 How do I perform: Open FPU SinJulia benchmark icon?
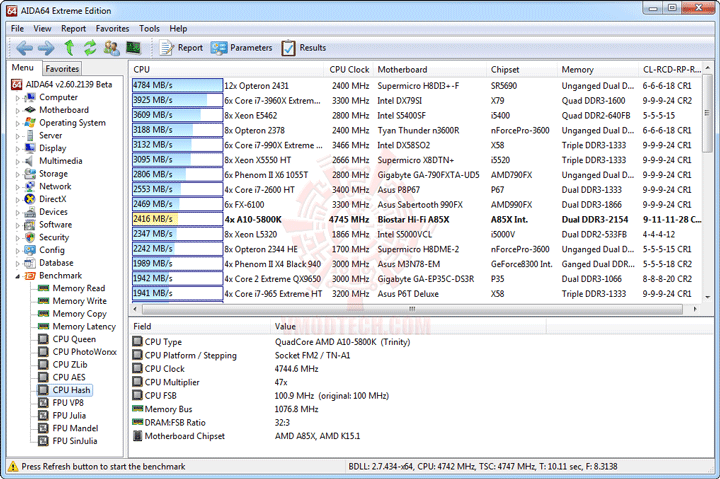(43, 441)
